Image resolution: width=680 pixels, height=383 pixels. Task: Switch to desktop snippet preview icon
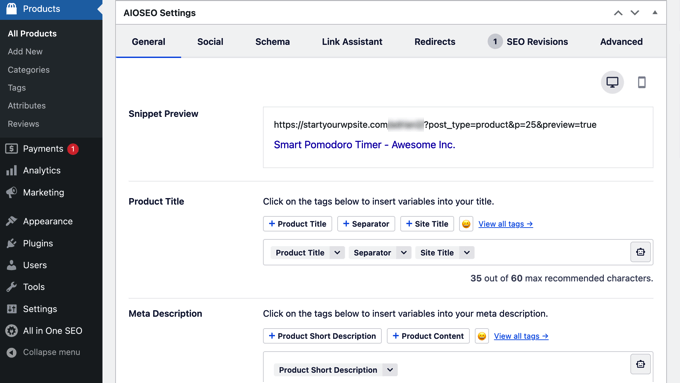612,82
